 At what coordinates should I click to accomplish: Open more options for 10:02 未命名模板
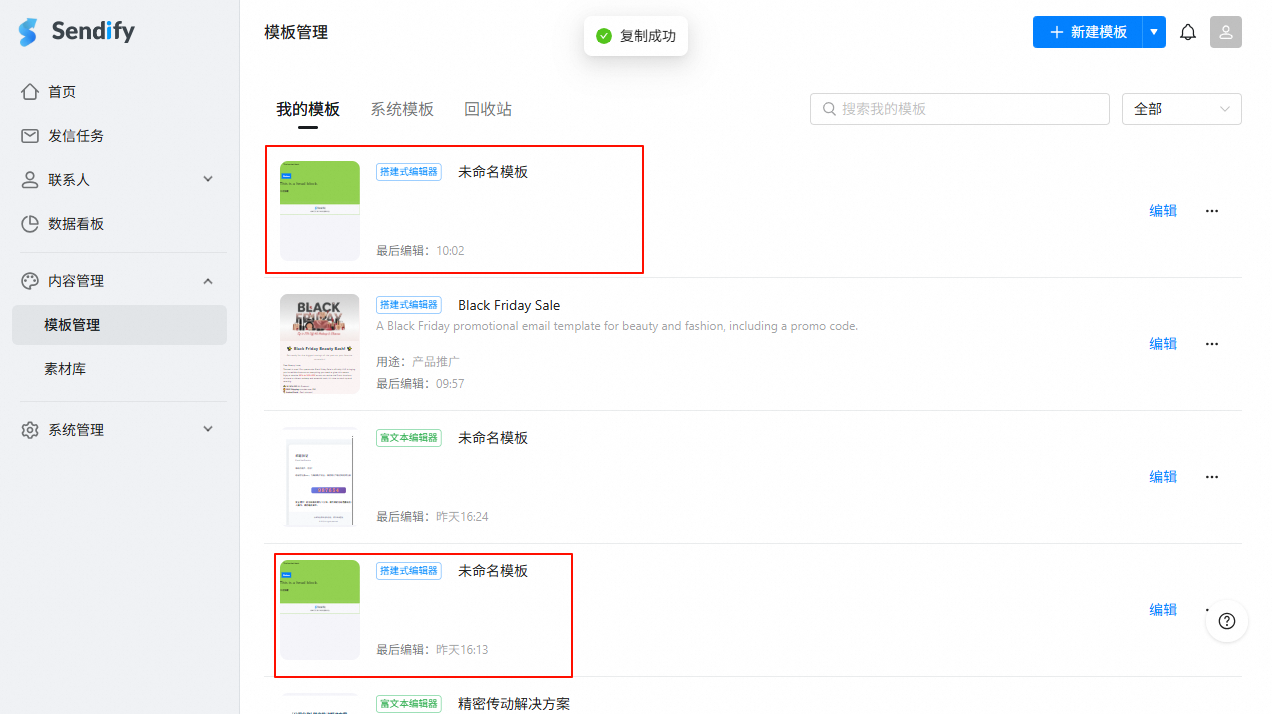click(x=1212, y=211)
